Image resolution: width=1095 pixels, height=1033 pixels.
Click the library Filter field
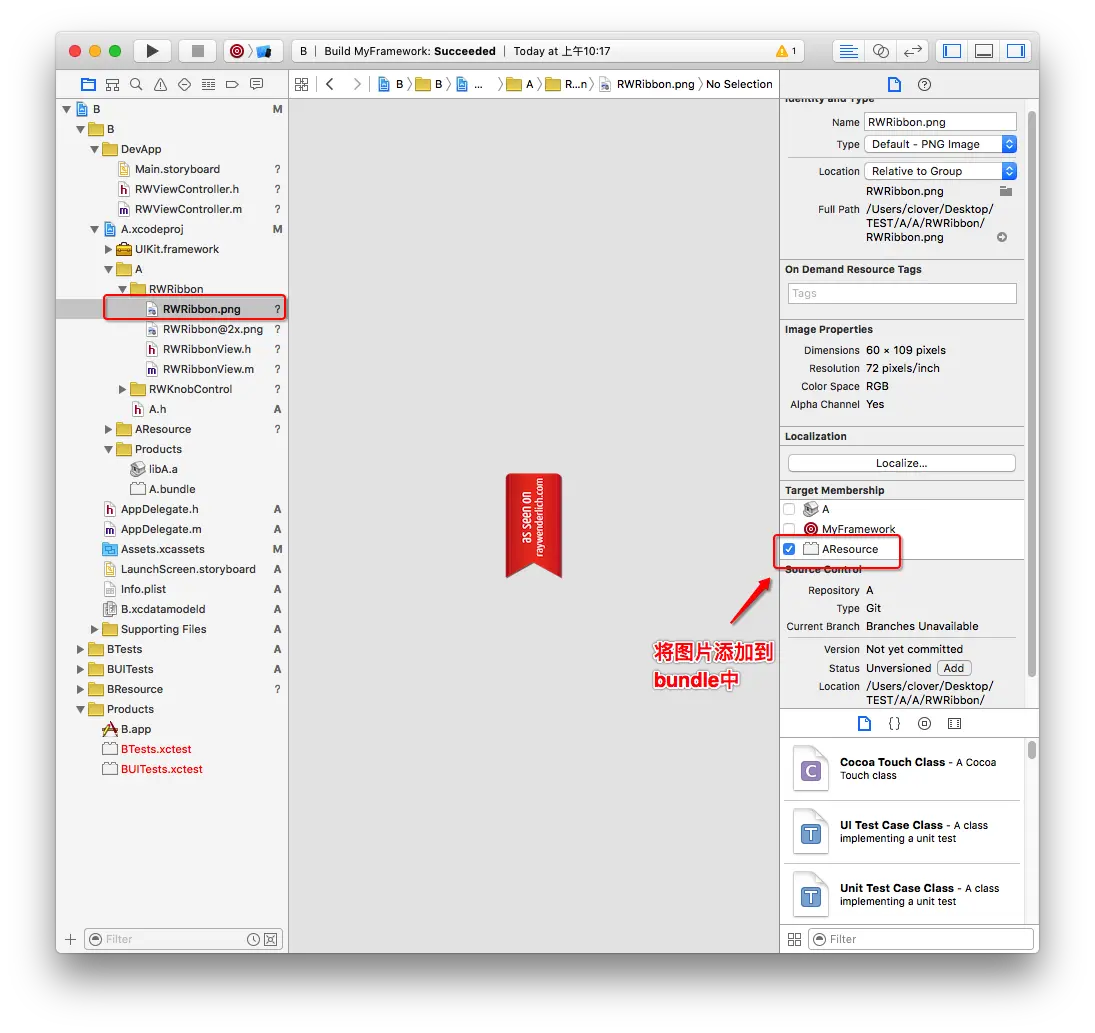[920, 939]
